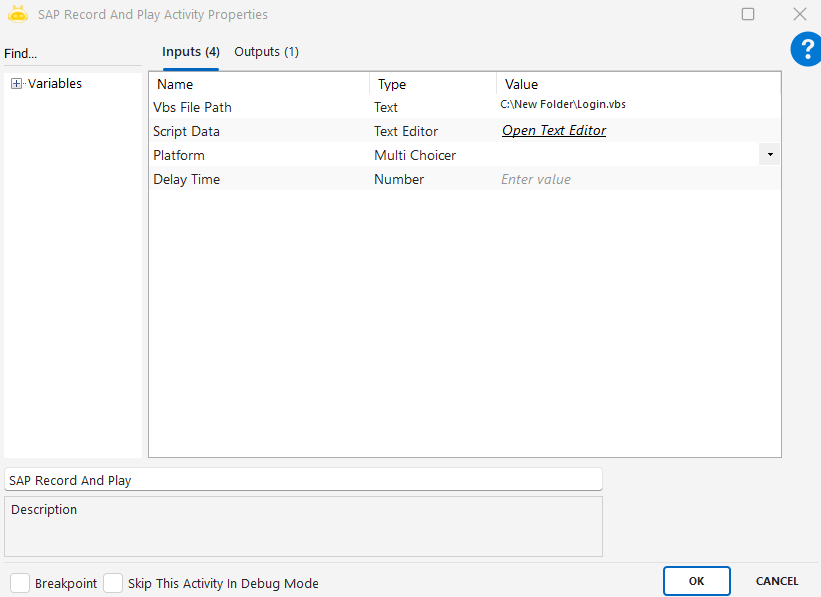Click the blue help question mark icon
This screenshot has width=821, height=597.
tap(806, 49)
